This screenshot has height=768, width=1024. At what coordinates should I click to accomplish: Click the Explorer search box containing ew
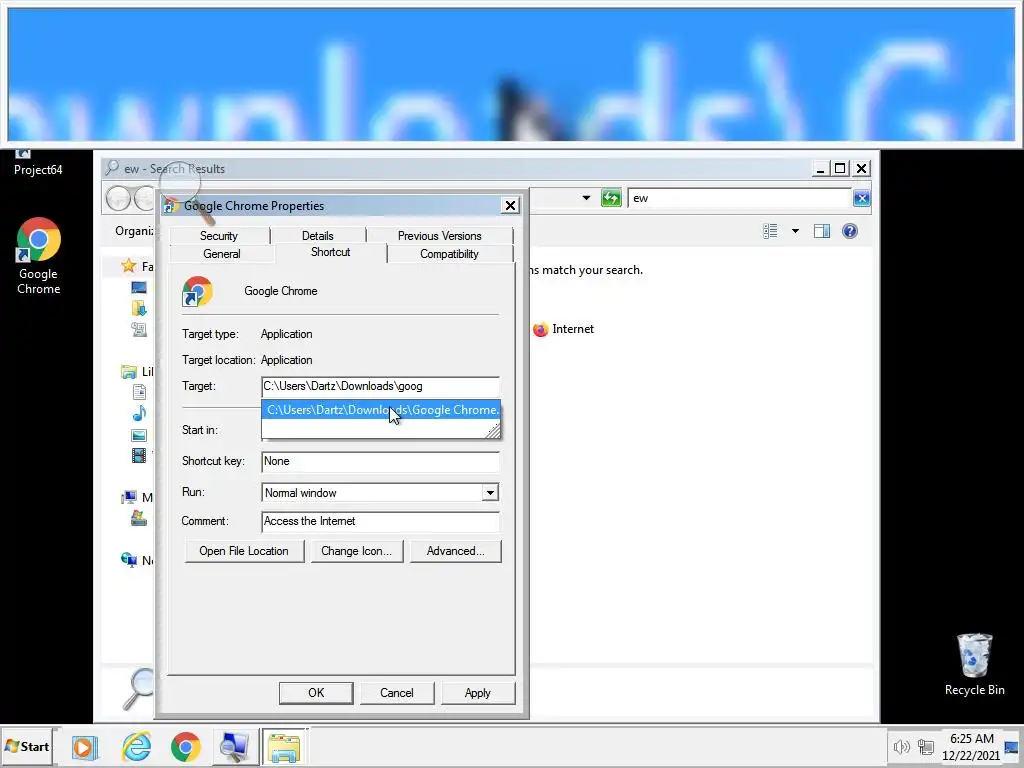click(739, 198)
